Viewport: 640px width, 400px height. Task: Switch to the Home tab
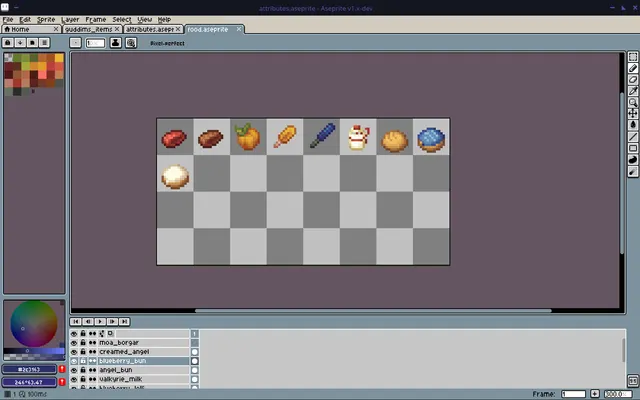[x=31, y=29]
